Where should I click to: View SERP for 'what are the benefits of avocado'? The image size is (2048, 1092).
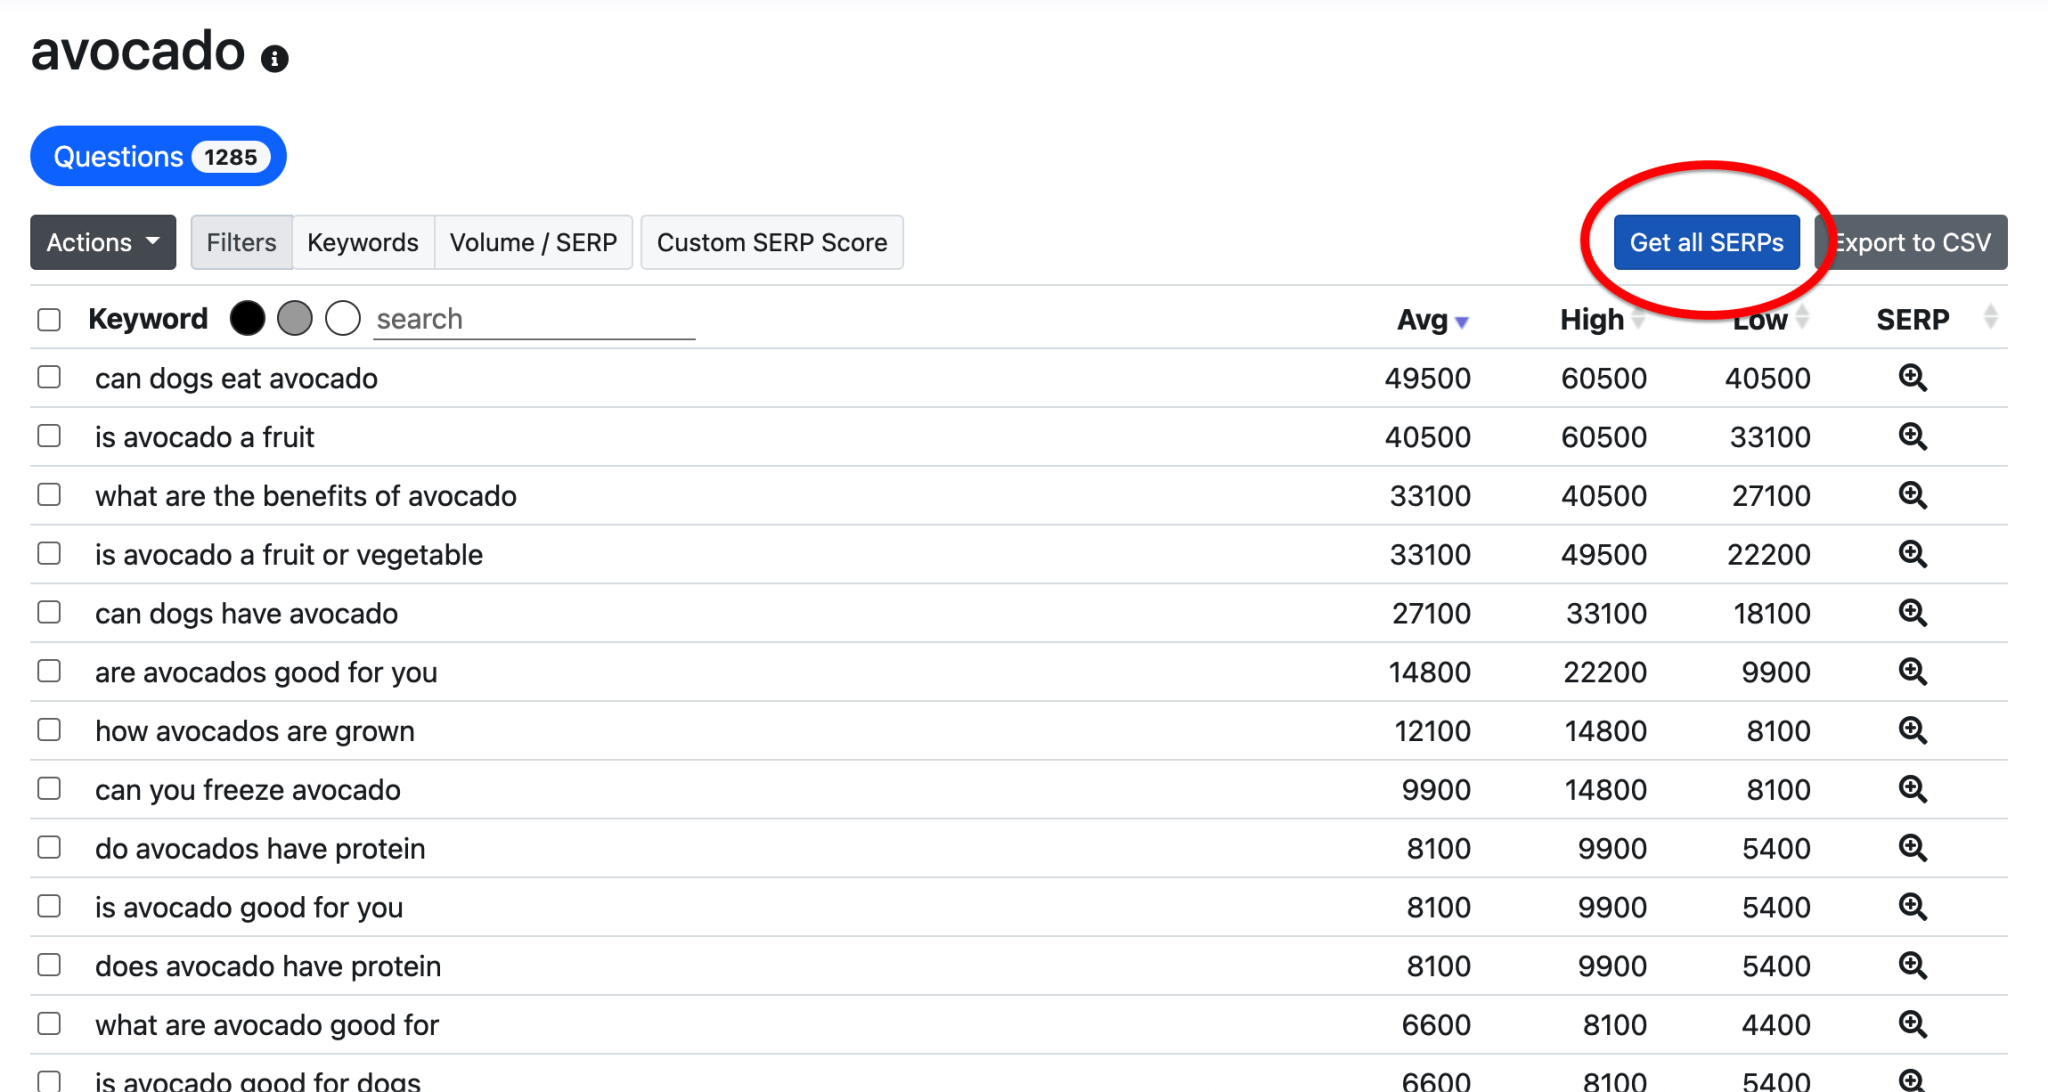pos(1912,495)
